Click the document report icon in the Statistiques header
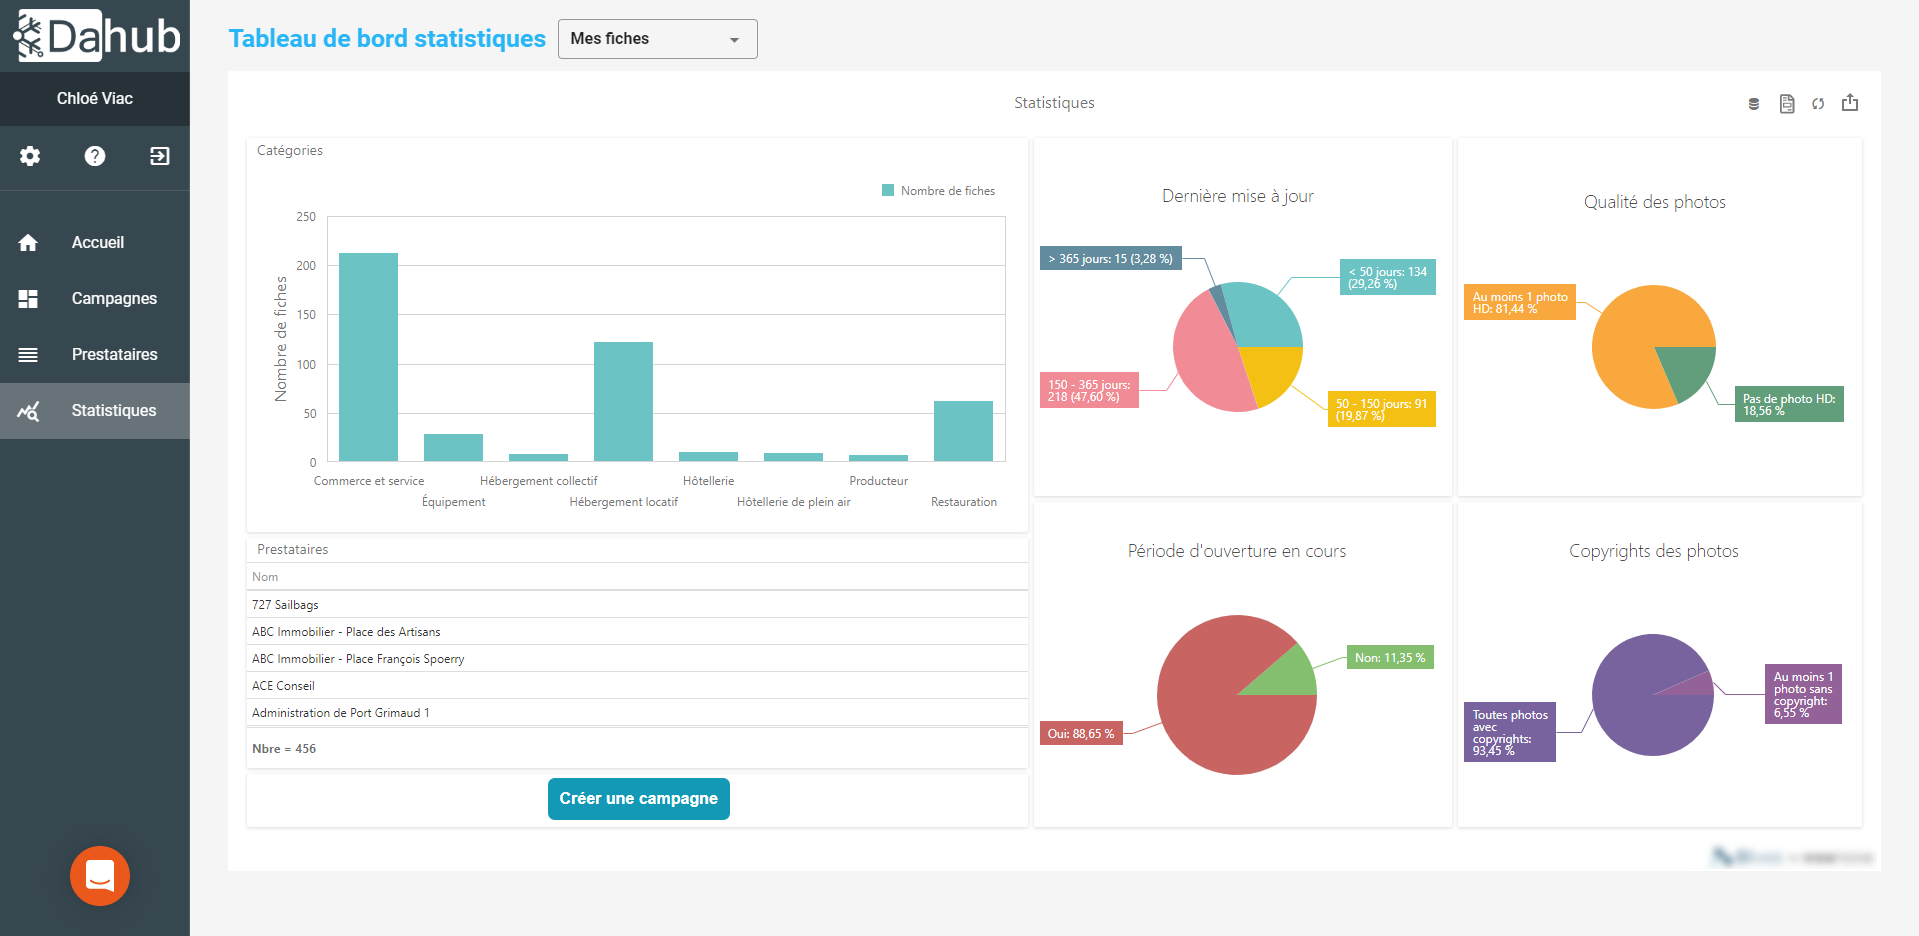Screen dimensions: 1919x936 click(1786, 103)
